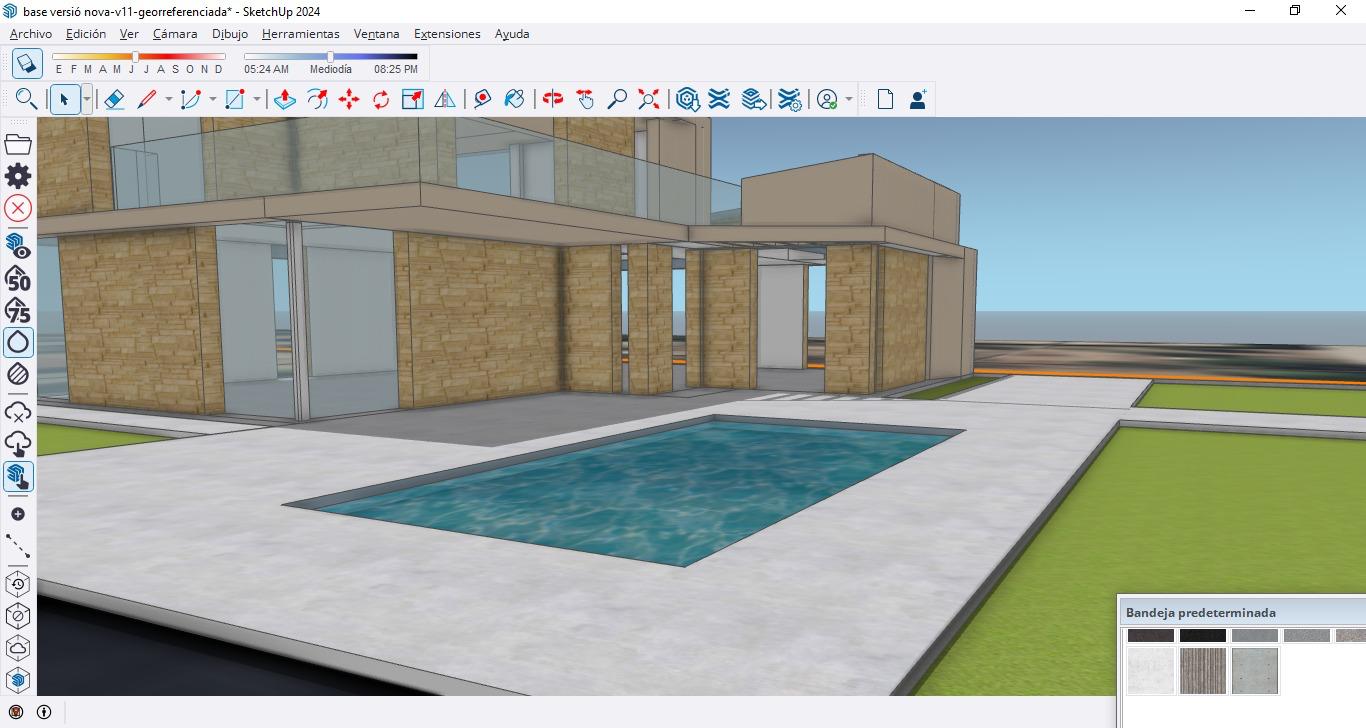Open the Herramientas menu
The height and width of the screenshot is (728, 1366).
pos(300,34)
